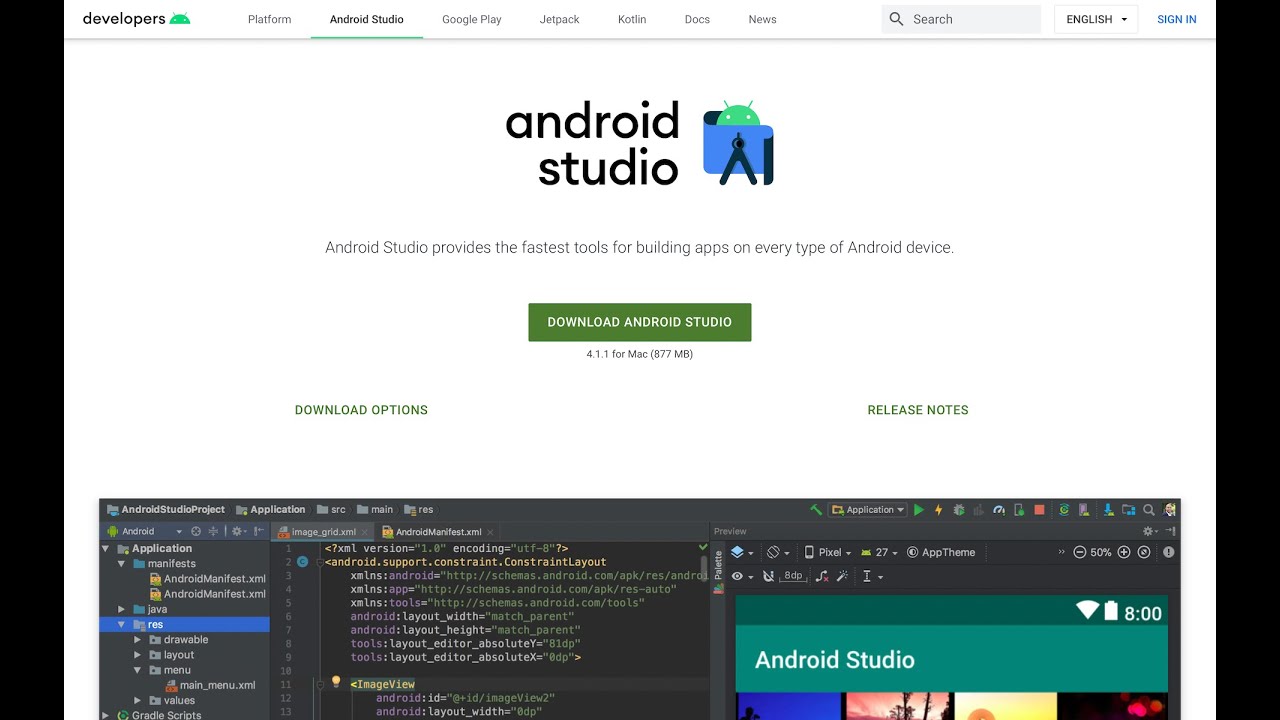Click the clear constraints icon

point(822,577)
